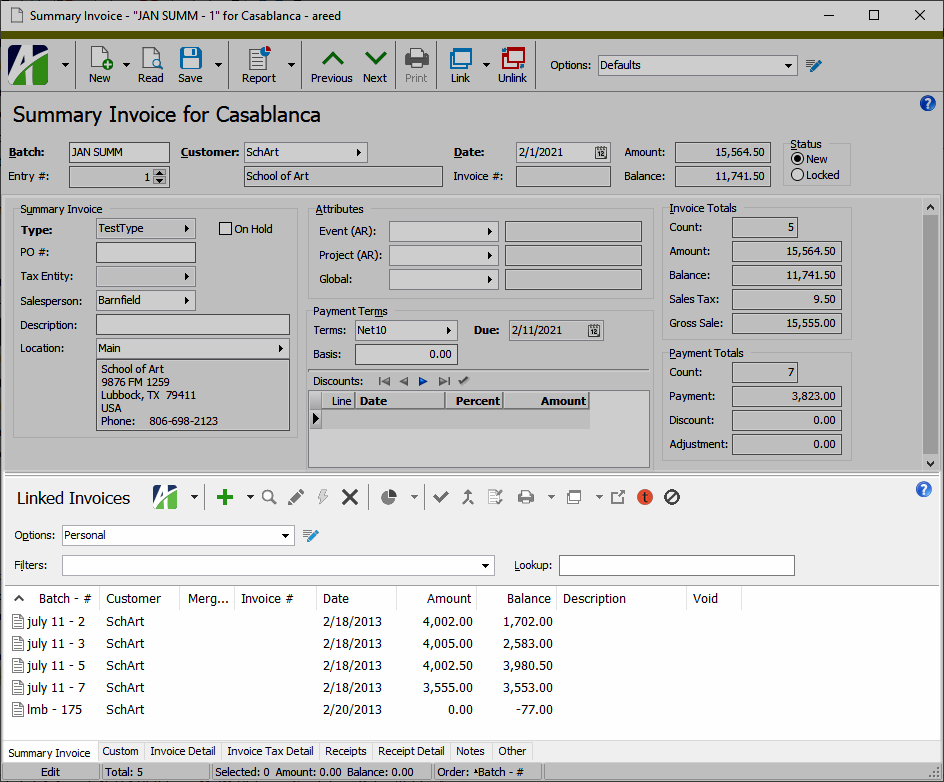Enable the On Hold checkbox

(225, 228)
